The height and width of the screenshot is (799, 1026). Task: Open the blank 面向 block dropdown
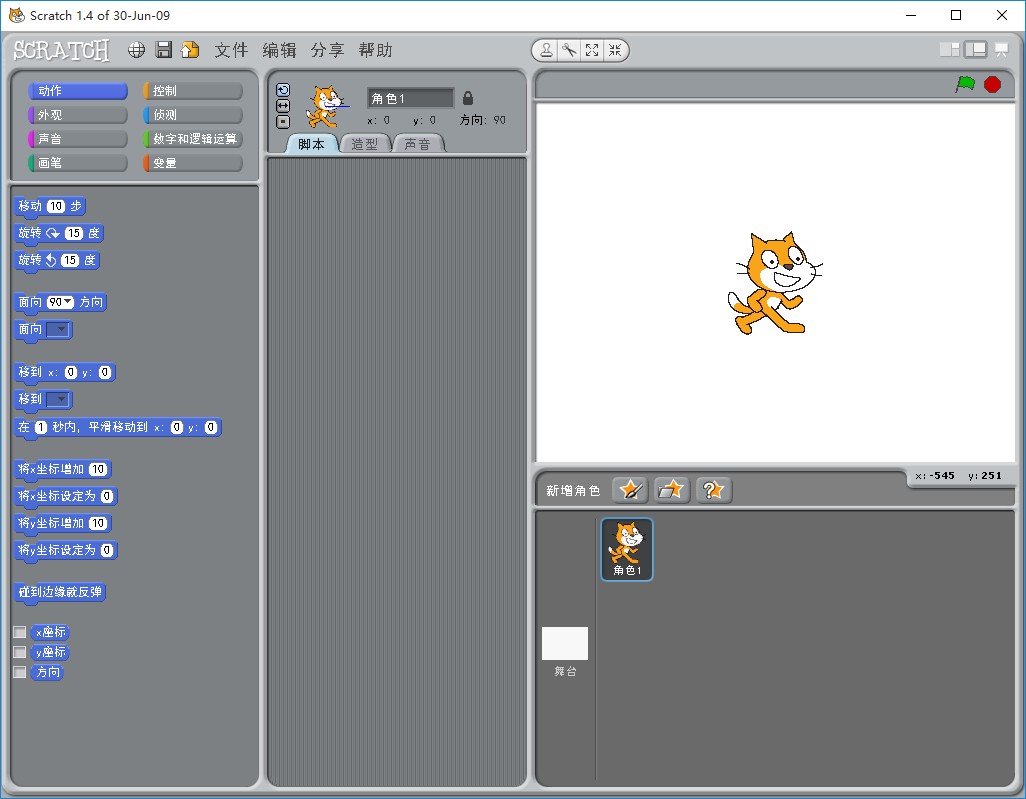point(60,329)
